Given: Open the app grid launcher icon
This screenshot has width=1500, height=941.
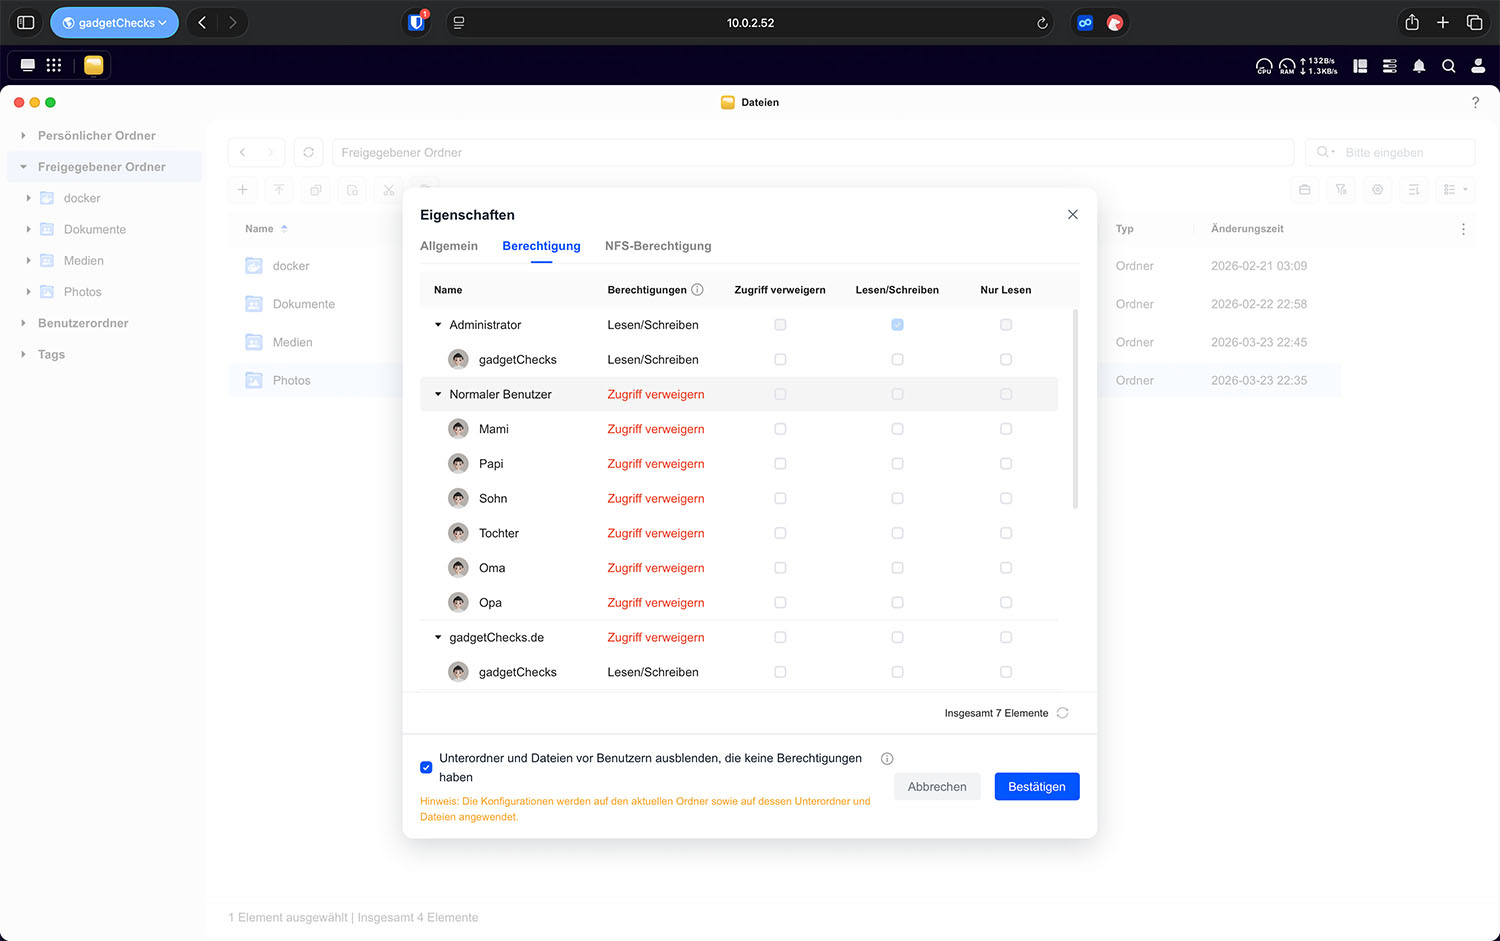Looking at the screenshot, I should (54, 65).
